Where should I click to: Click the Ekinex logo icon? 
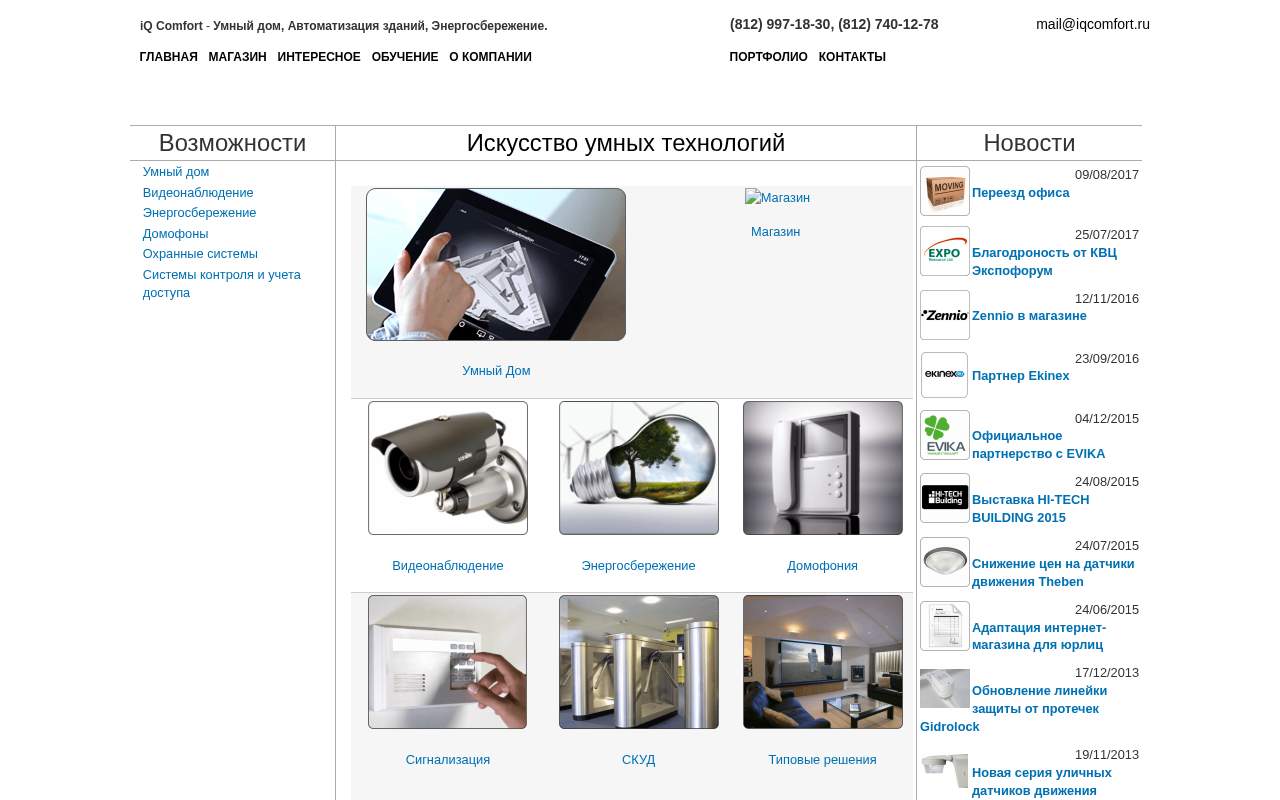pos(945,375)
